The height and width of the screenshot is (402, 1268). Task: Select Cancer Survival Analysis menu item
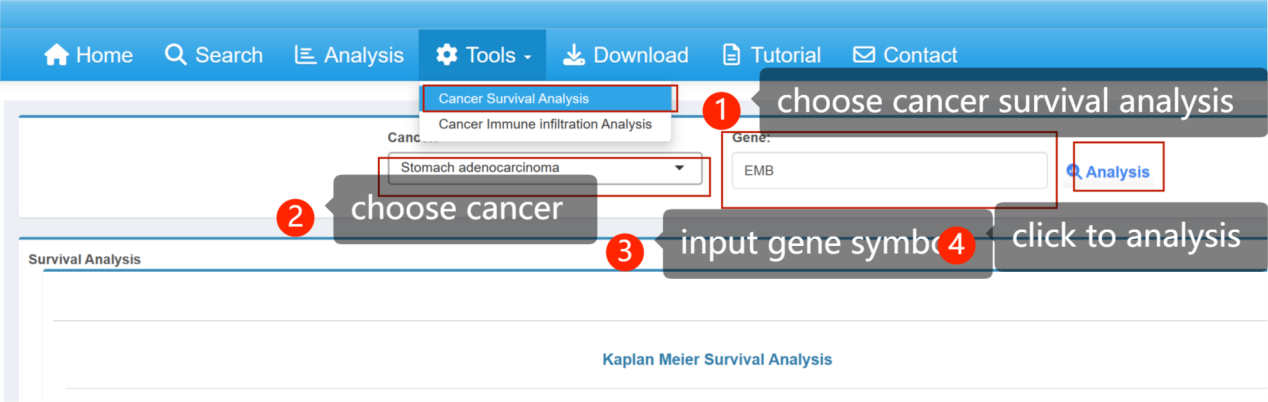point(514,99)
